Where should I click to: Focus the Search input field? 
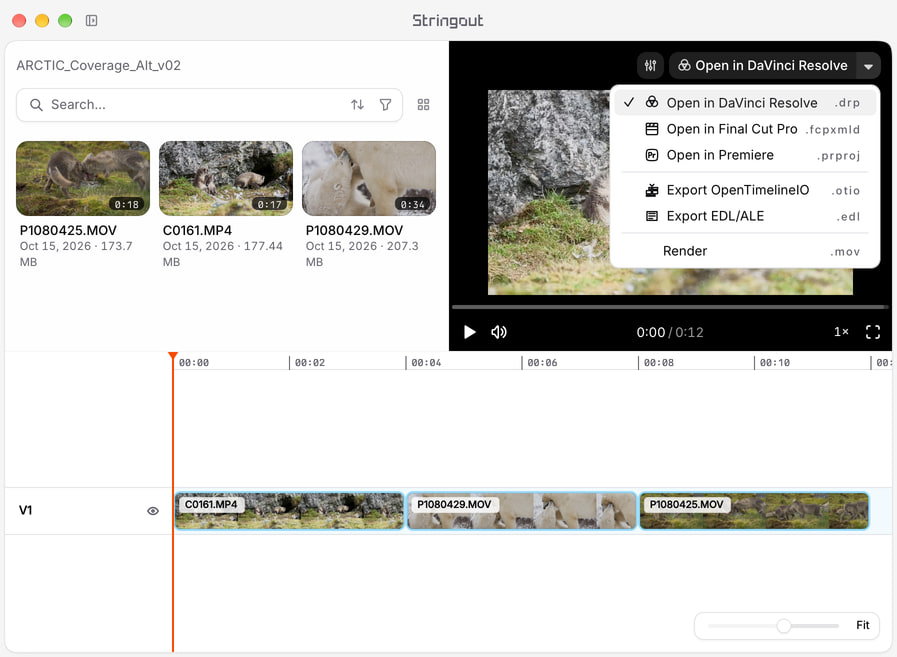point(209,105)
